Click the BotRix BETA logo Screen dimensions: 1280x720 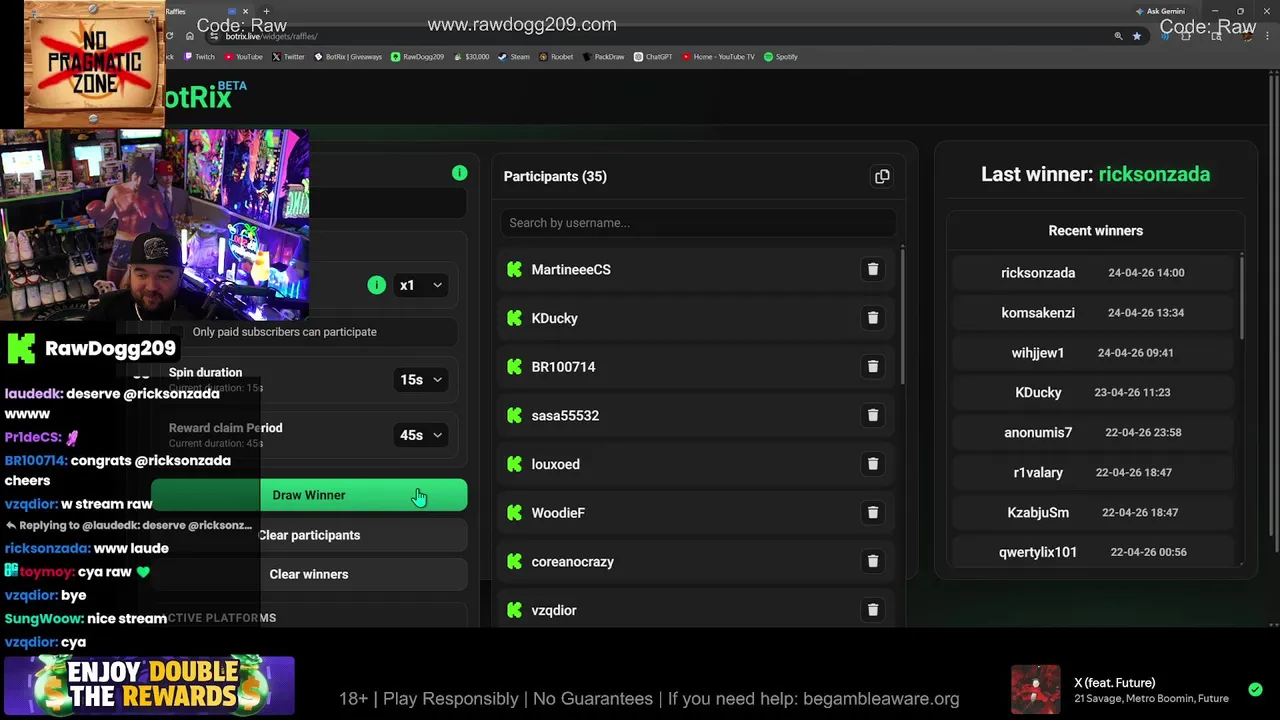click(205, 96)
